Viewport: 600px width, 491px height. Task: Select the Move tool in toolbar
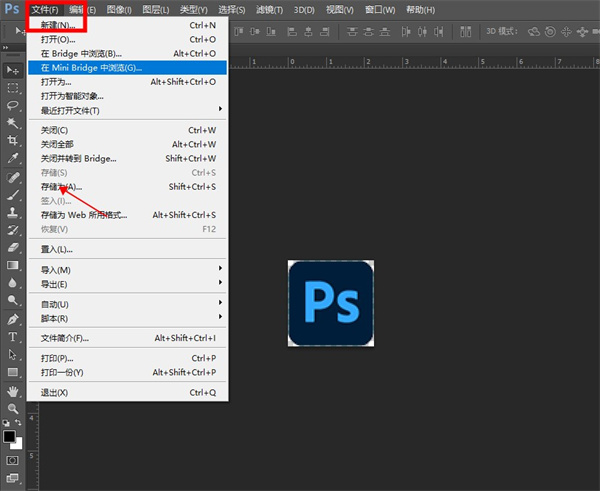(13, 70)
